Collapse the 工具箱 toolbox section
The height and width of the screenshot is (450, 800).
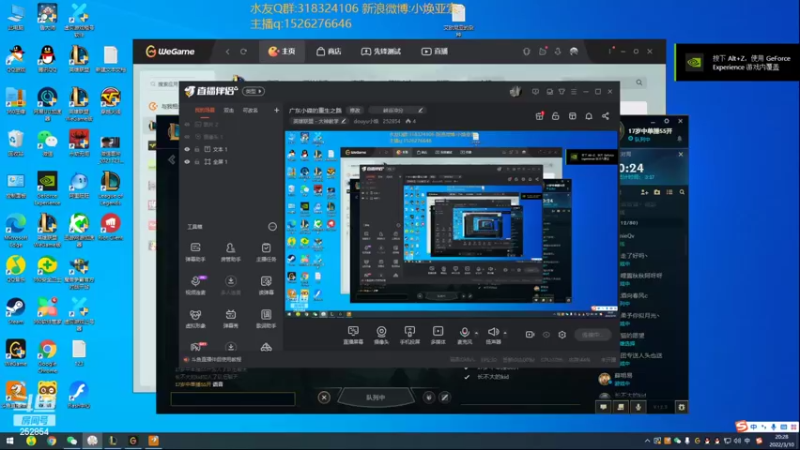[x=272, y=227]
